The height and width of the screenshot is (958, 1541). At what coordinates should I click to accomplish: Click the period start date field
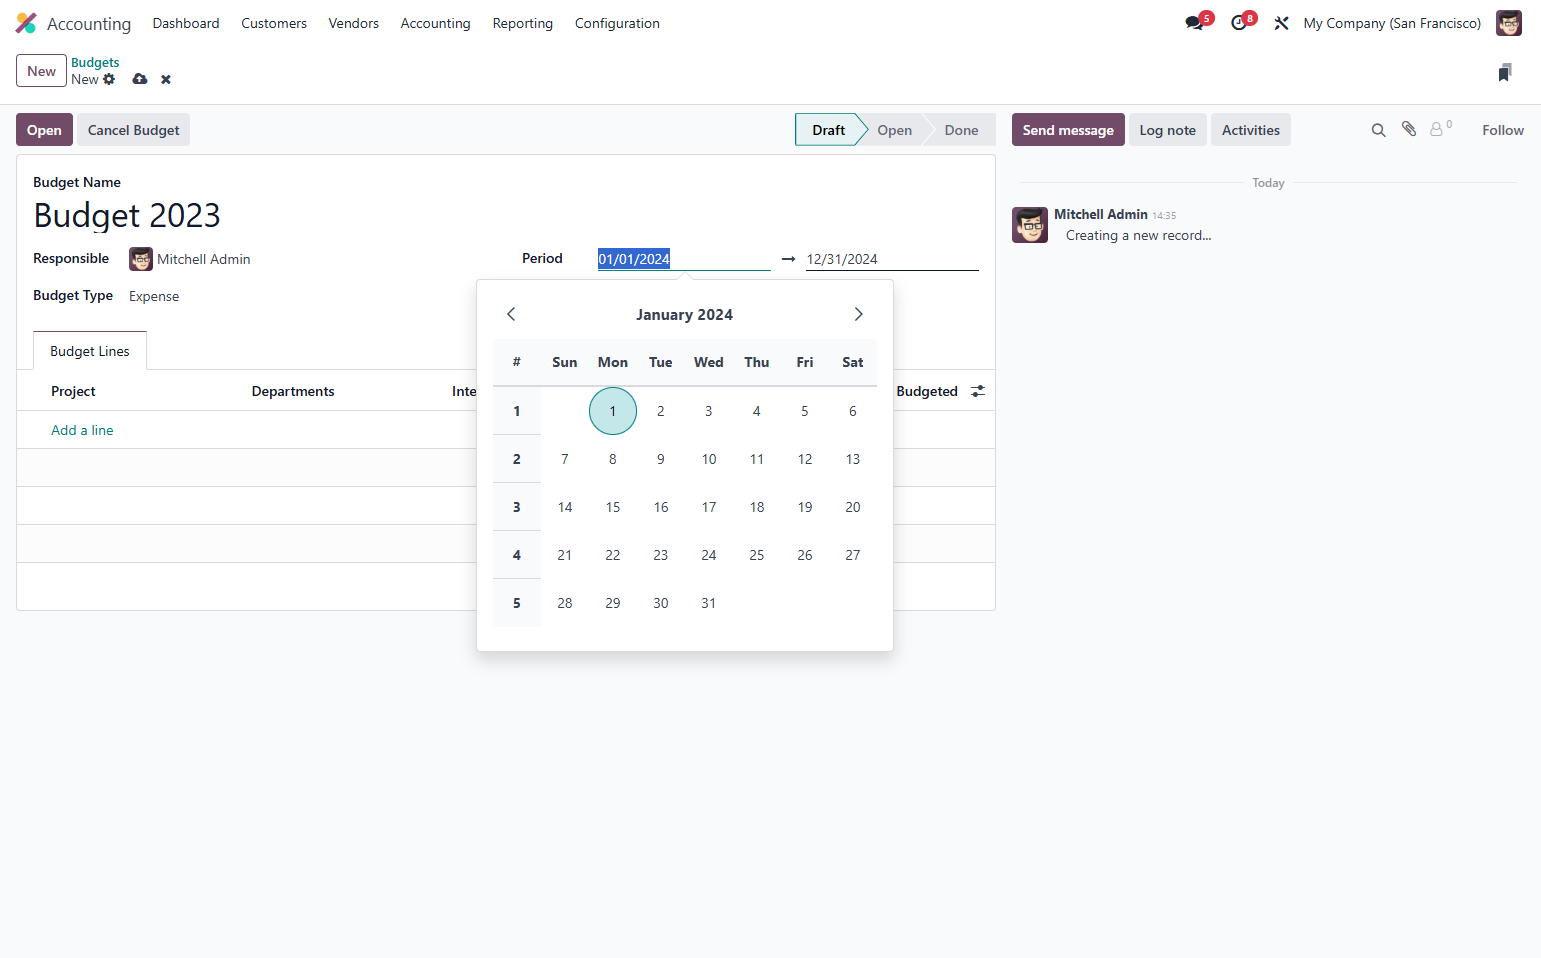point(684,259)
